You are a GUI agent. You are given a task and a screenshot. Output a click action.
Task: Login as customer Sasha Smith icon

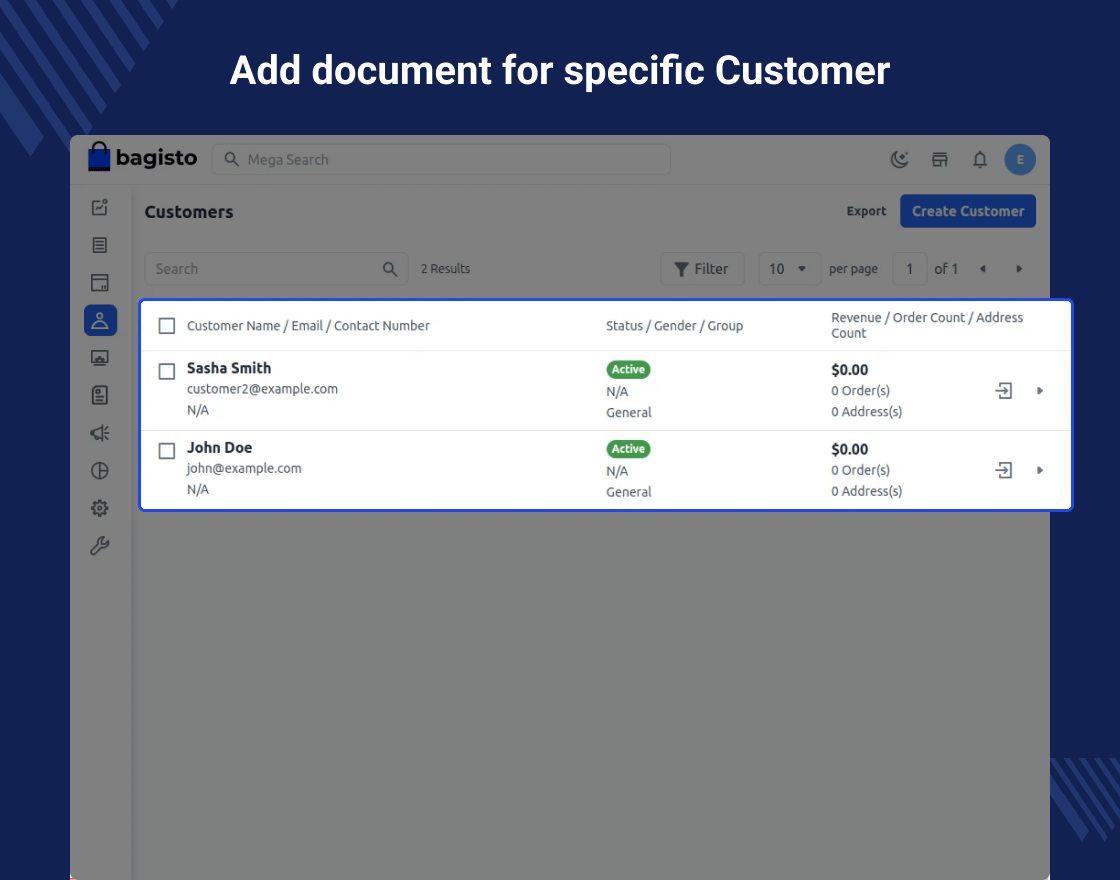1004,391
